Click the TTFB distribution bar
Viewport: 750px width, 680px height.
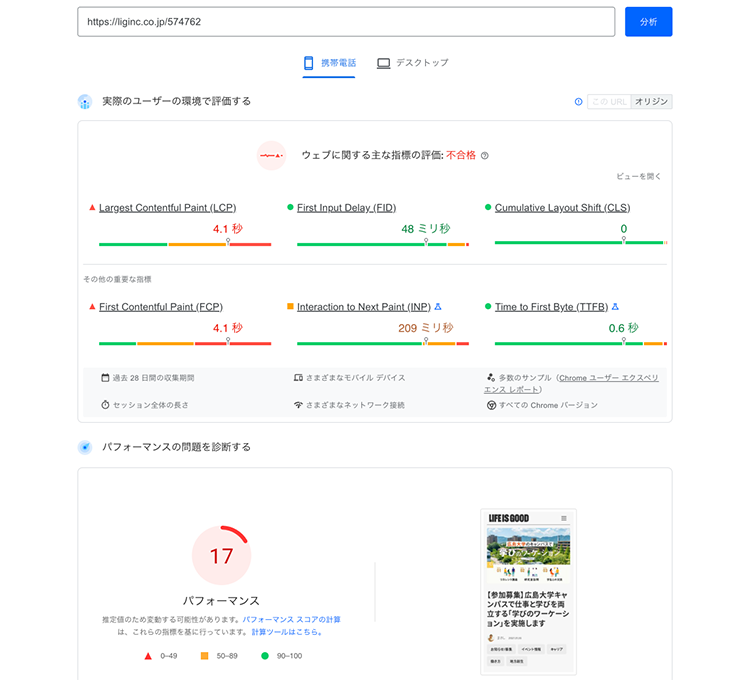click(581, 343)
